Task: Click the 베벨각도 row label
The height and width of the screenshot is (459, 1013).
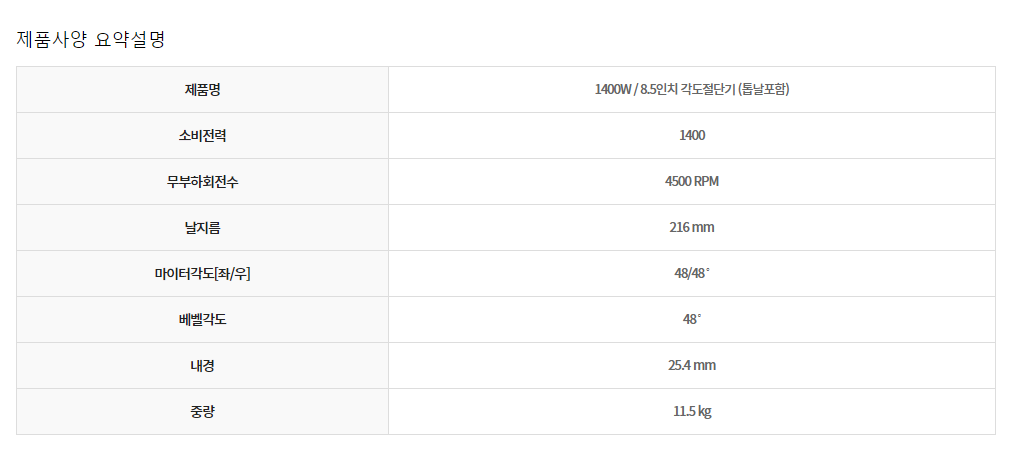Action: [x=202, y=320]
